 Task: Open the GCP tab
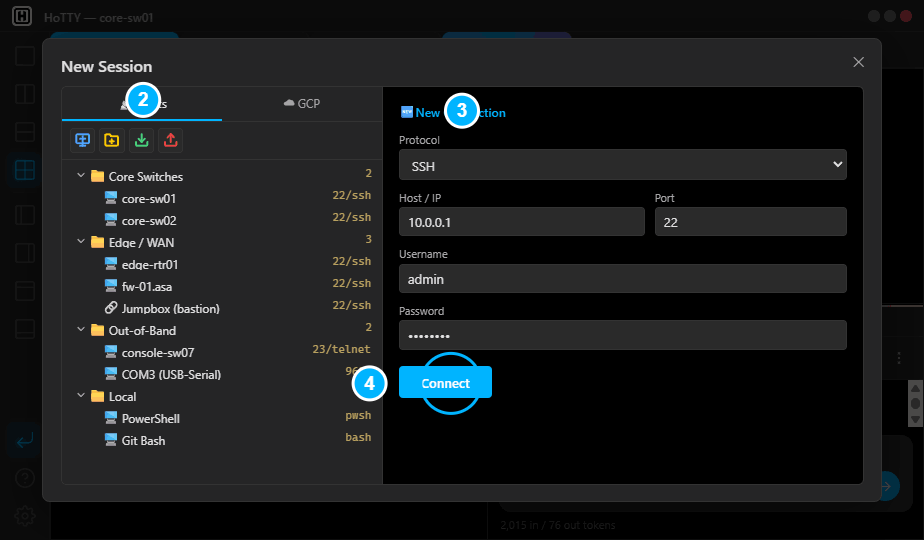(x=302, y=104)
